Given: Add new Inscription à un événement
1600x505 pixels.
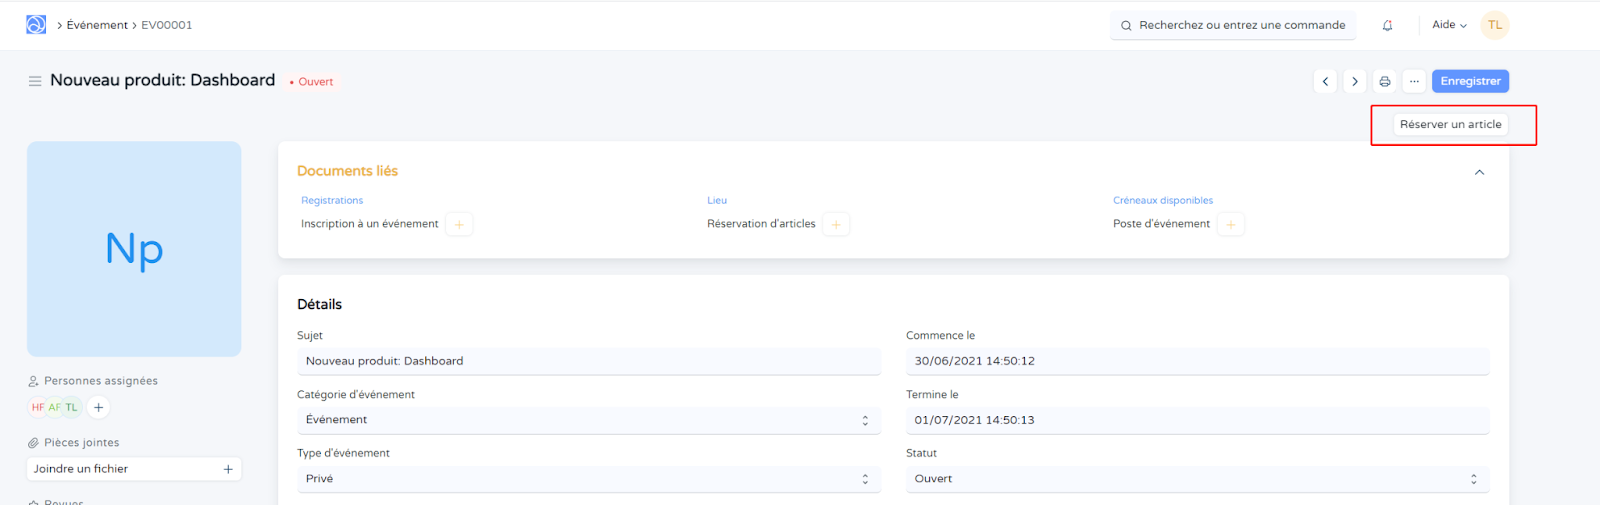Looking at the screenshot, I should tap(459, 224).
